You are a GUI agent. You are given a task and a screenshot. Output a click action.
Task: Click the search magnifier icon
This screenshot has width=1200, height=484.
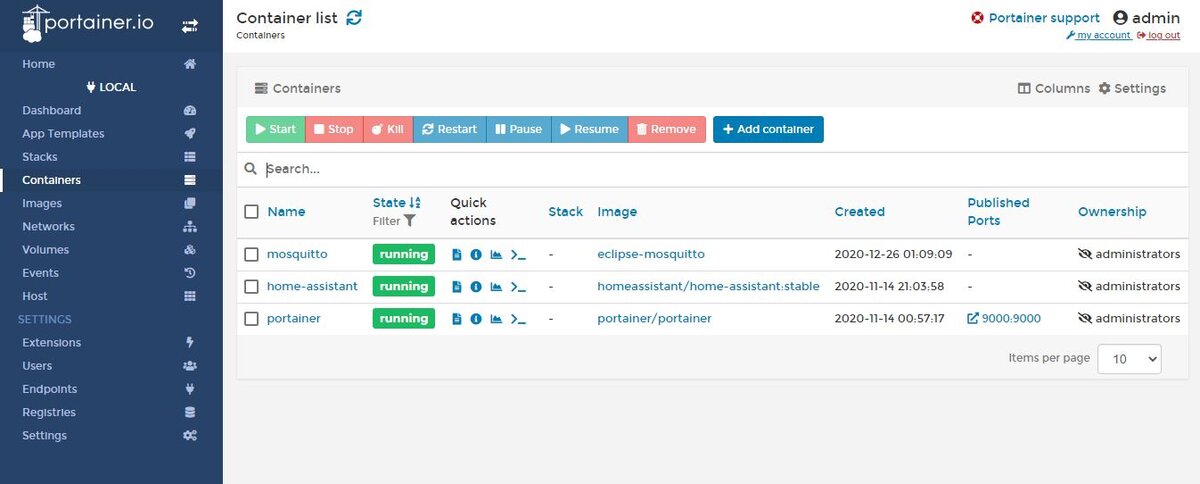pyautogui.click(x=251, y=169)
